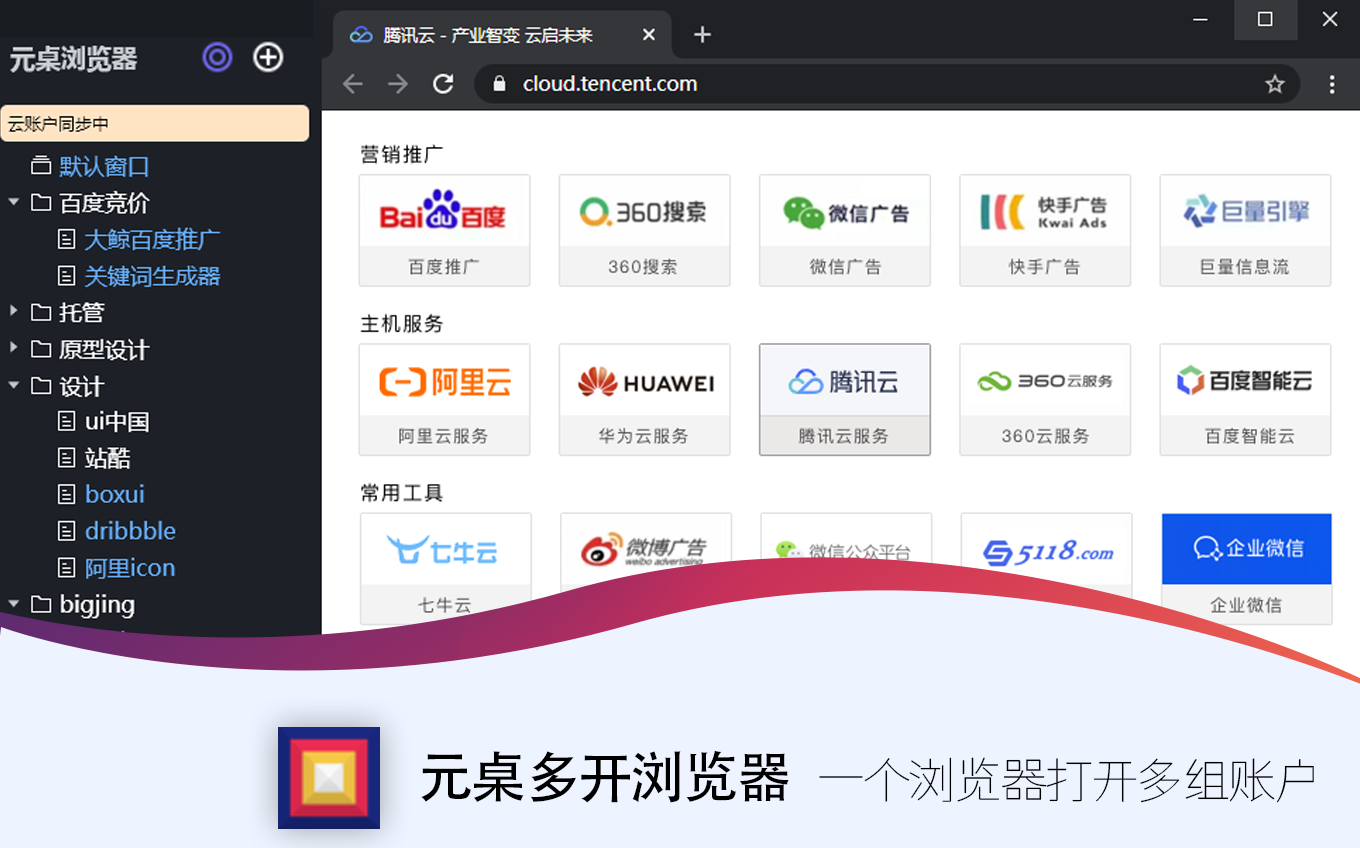
Task: Open the 企业微信 tile
Action: coord(1246,568)
